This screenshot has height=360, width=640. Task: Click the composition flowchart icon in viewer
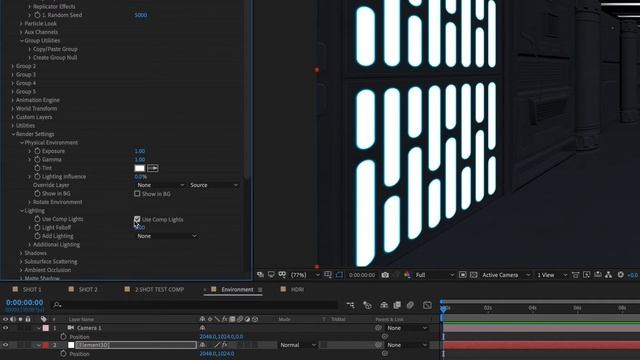609,275
